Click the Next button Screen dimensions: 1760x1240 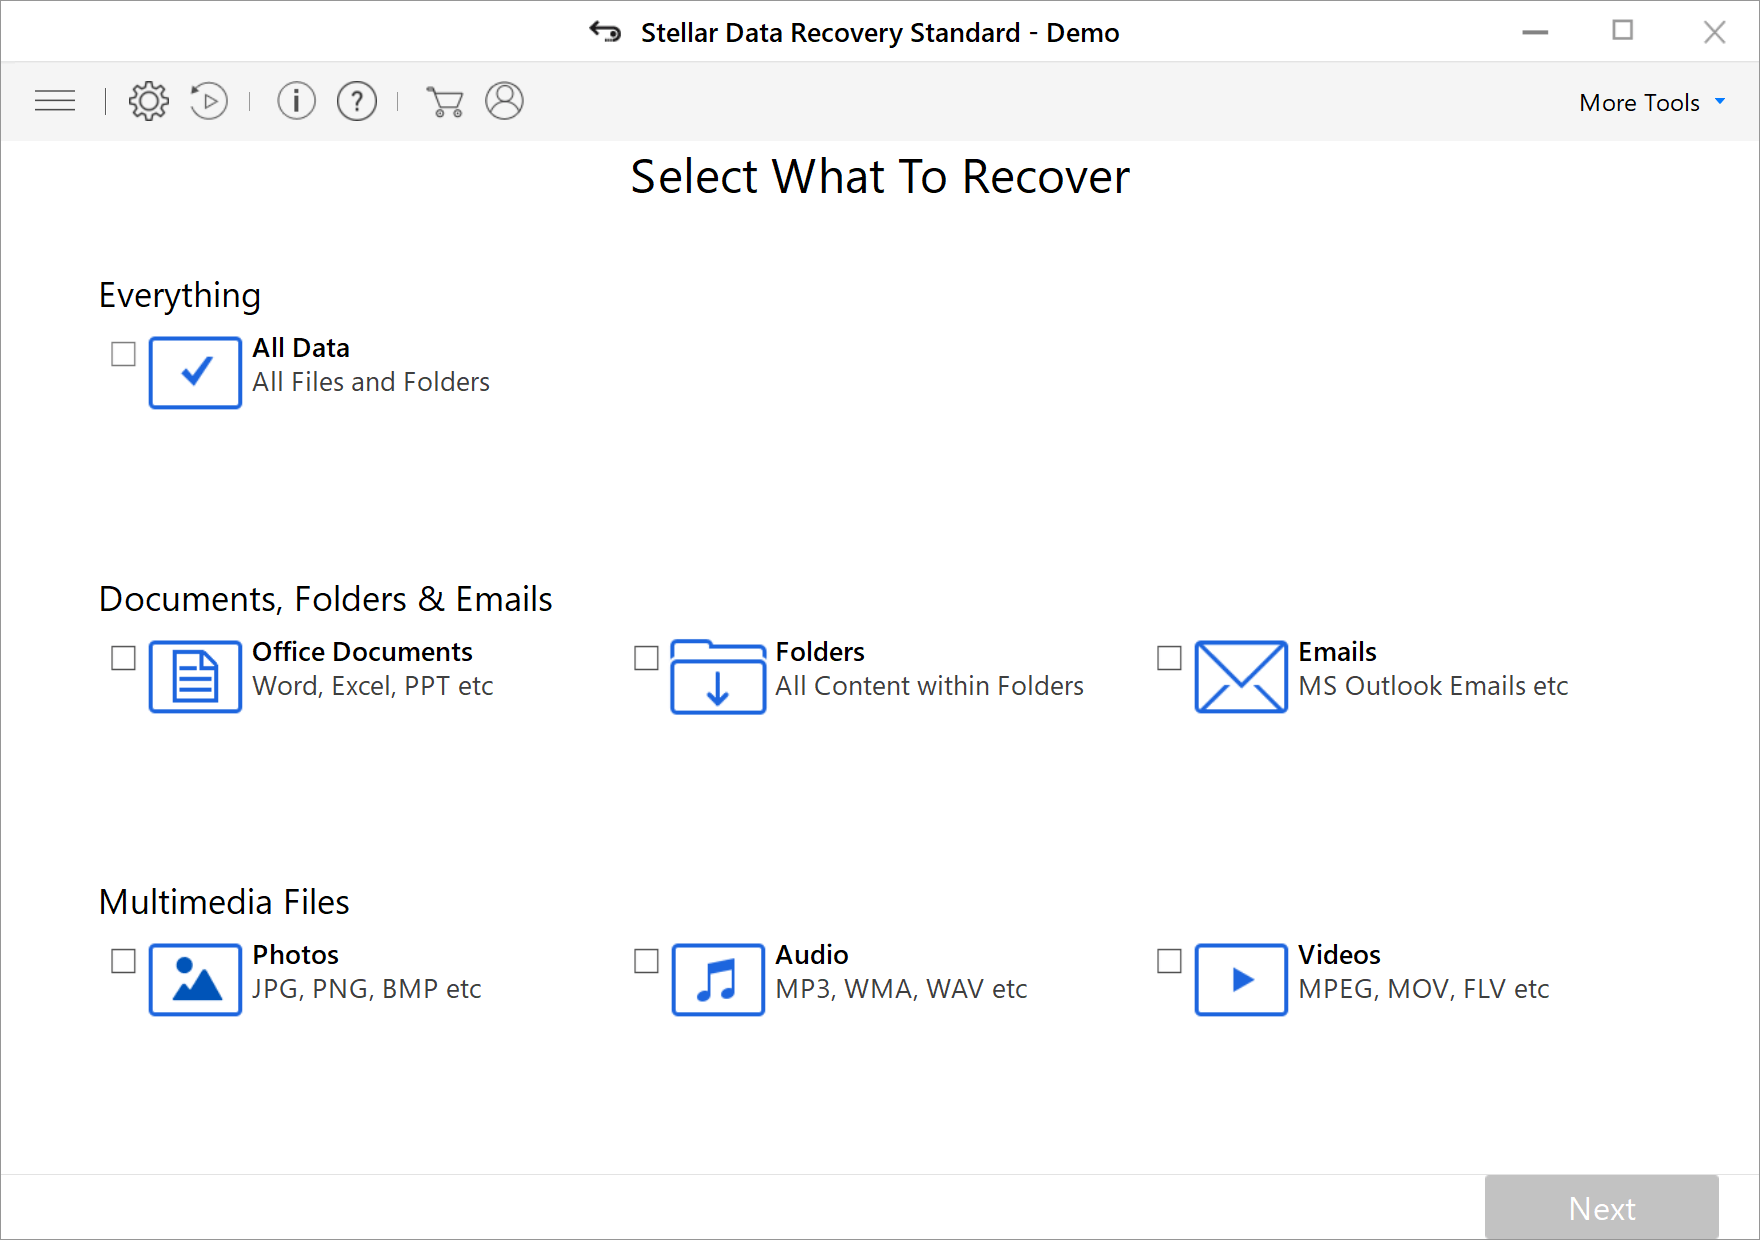tap(1602, 1208)
